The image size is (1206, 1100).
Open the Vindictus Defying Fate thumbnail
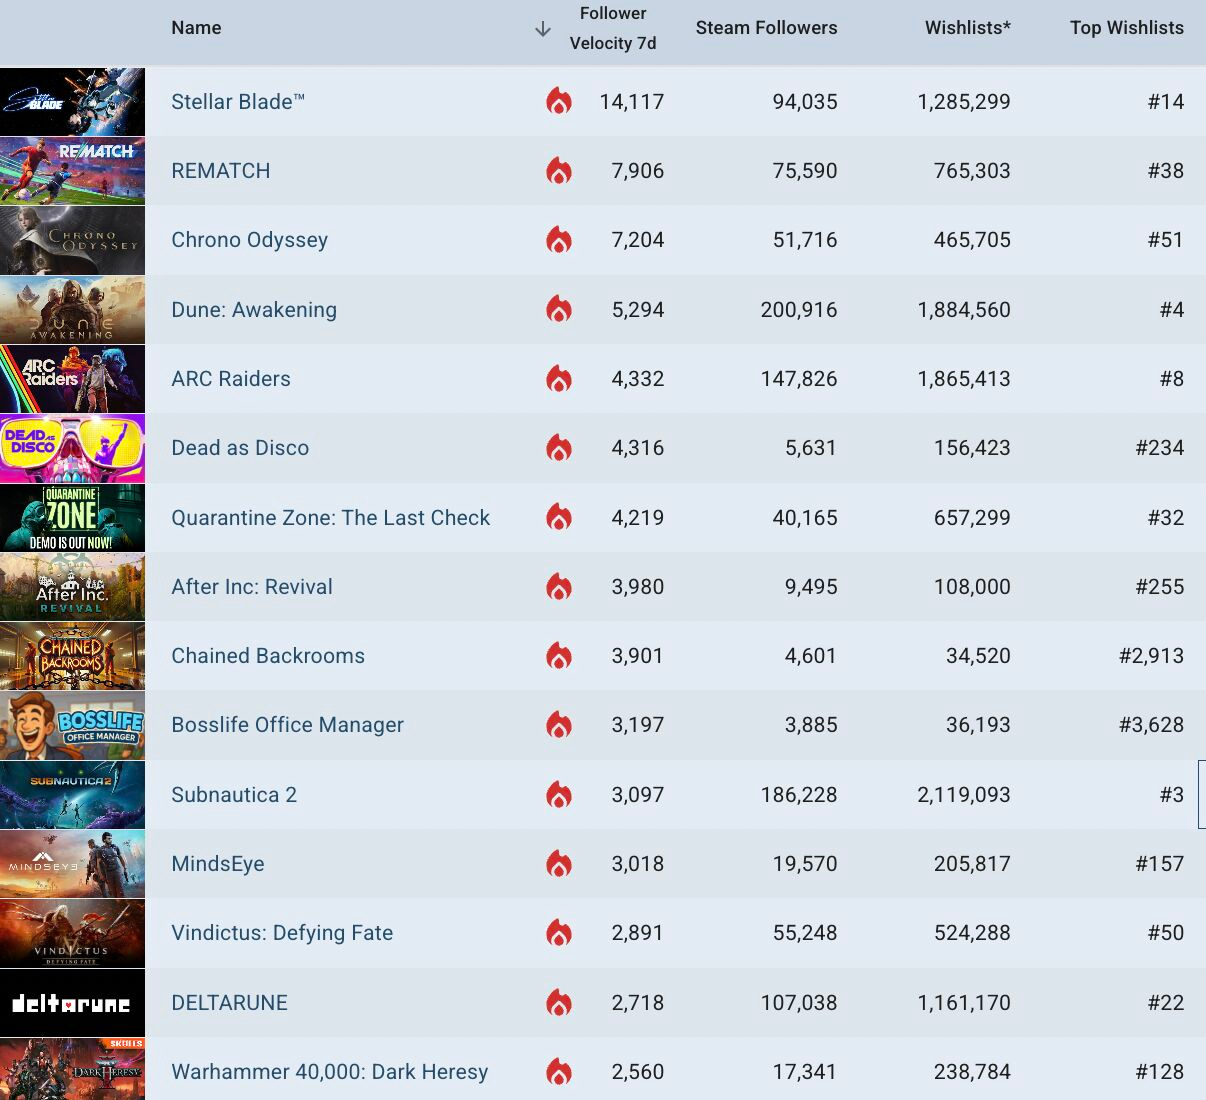tap(72, 934)
